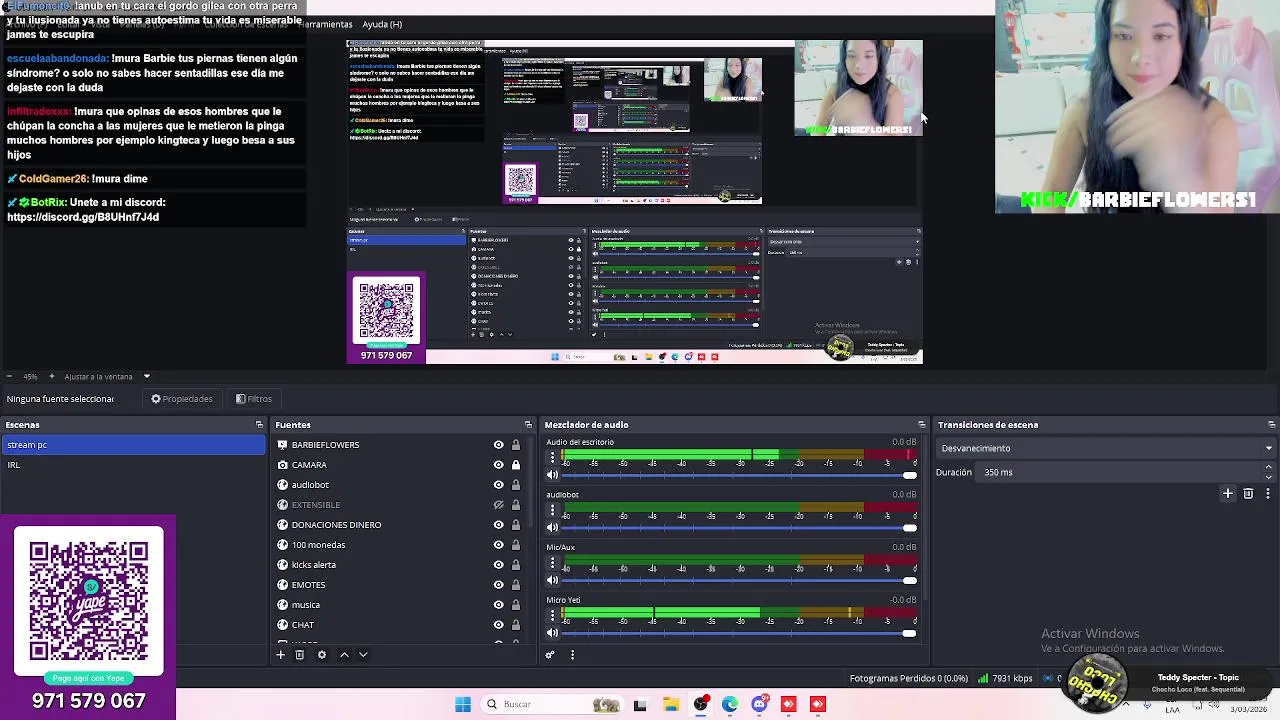
Task: Open advanced audio properties gears icon
Action: coord(550,655)
